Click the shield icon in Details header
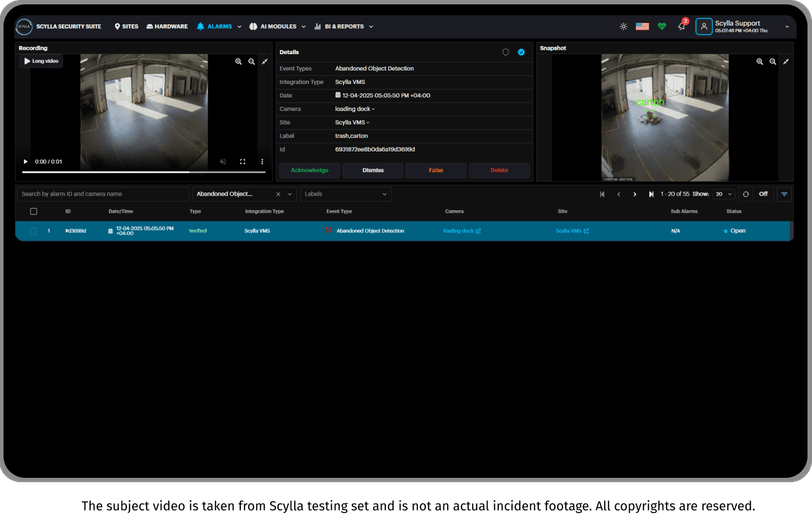The image size is (812, 519). pyautogui.click(x=506, y=52)
